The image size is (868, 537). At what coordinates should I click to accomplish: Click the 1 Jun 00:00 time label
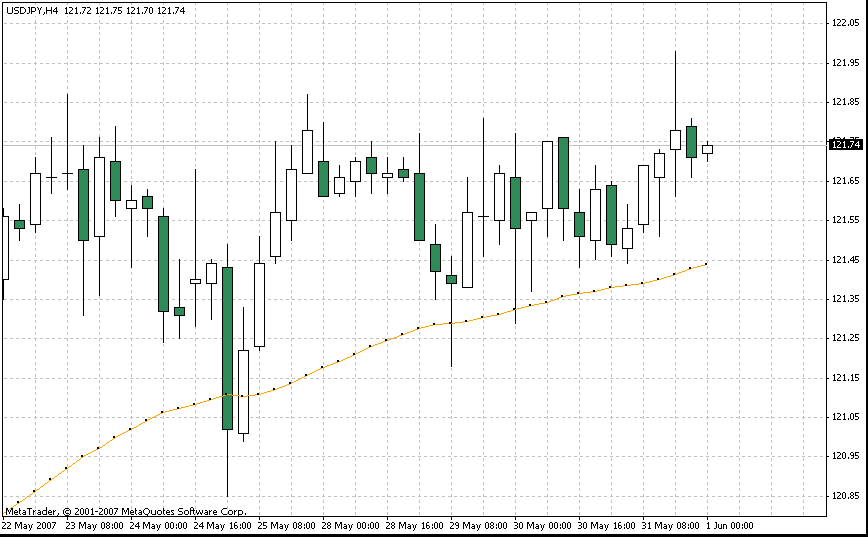point(732,525)
